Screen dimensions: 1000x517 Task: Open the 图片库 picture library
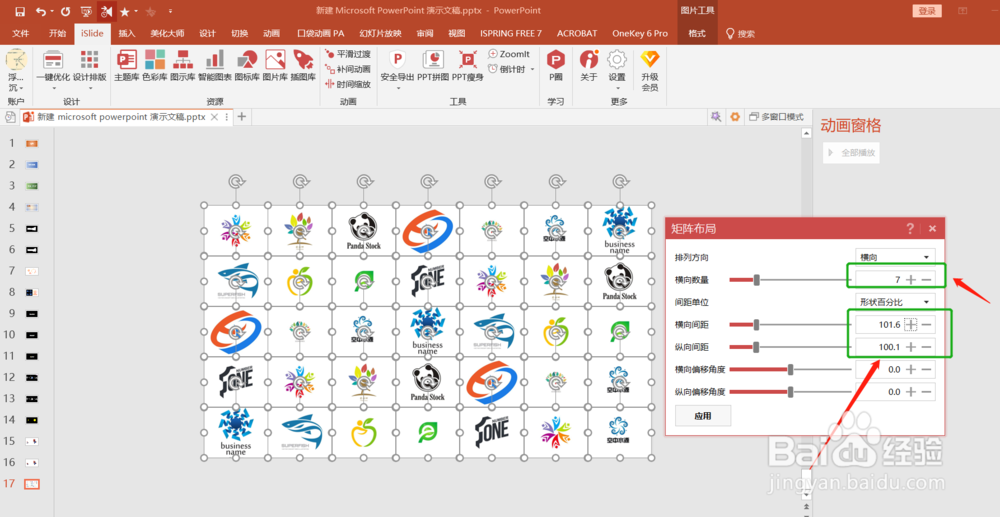pyautogui.click(x=275, y=66)
